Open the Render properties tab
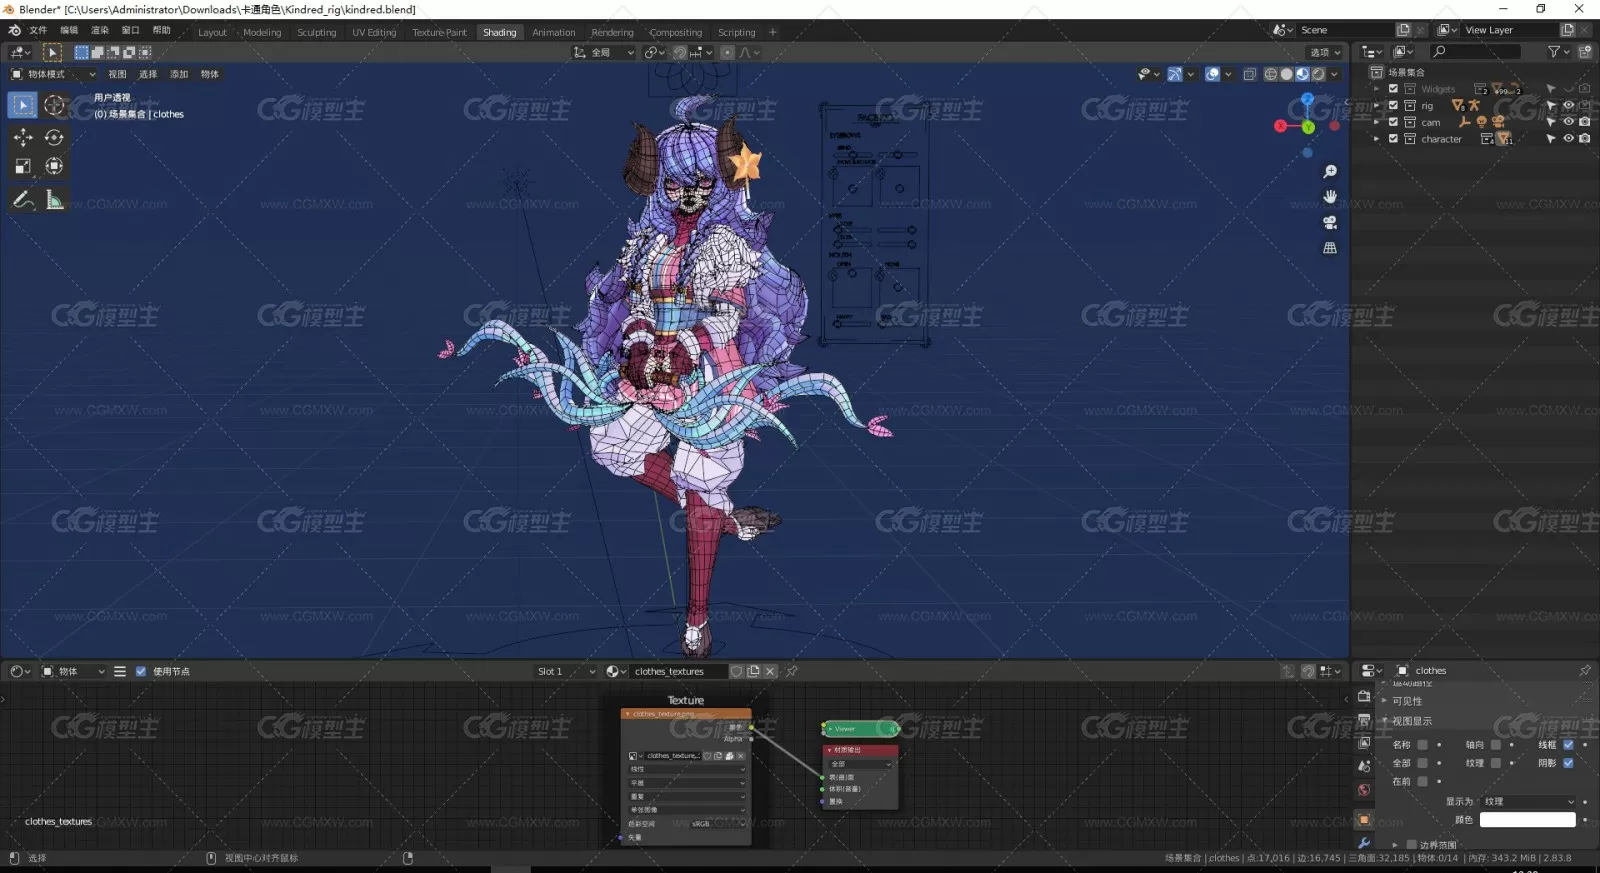The width and height of the screenshot is (1600, 873). [x=1364, y=696]
